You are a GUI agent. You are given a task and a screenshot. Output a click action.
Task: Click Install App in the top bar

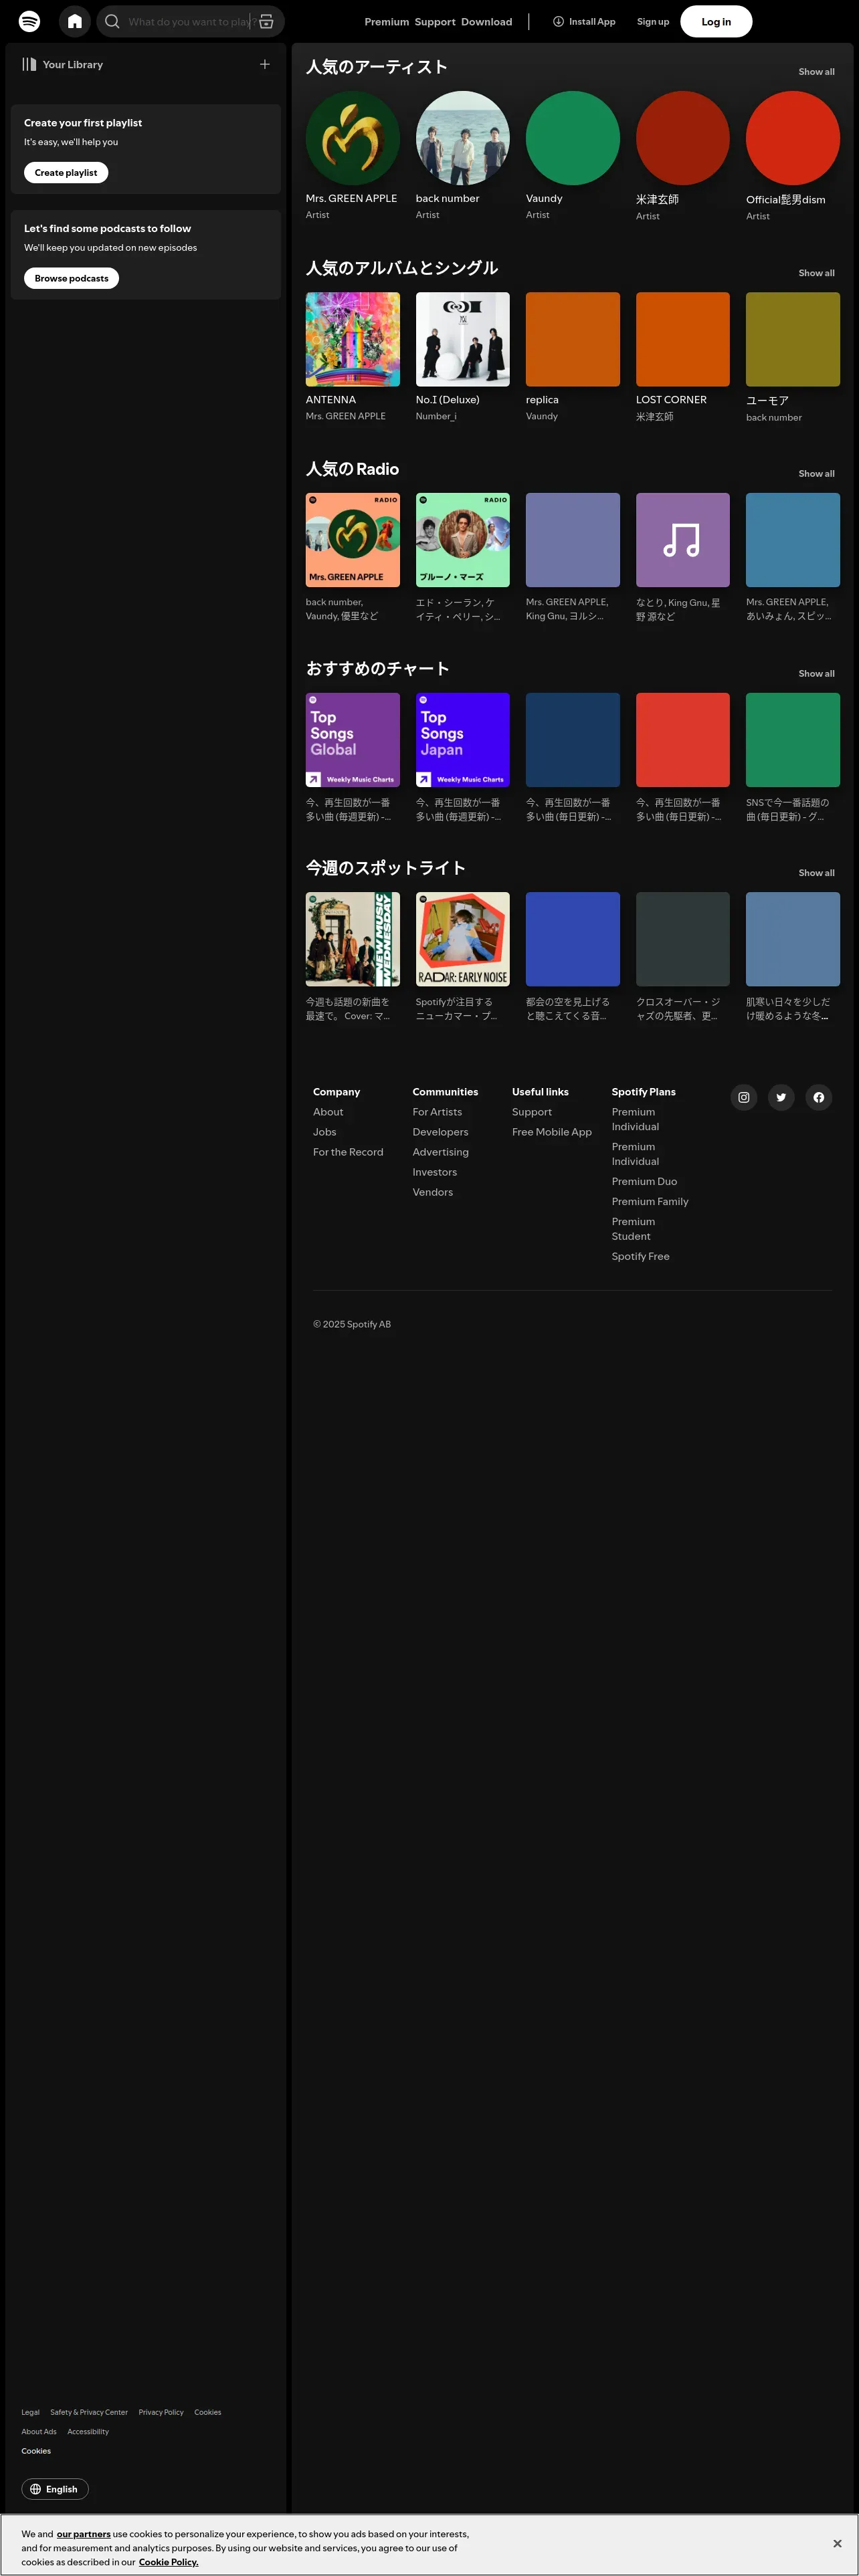584,21
